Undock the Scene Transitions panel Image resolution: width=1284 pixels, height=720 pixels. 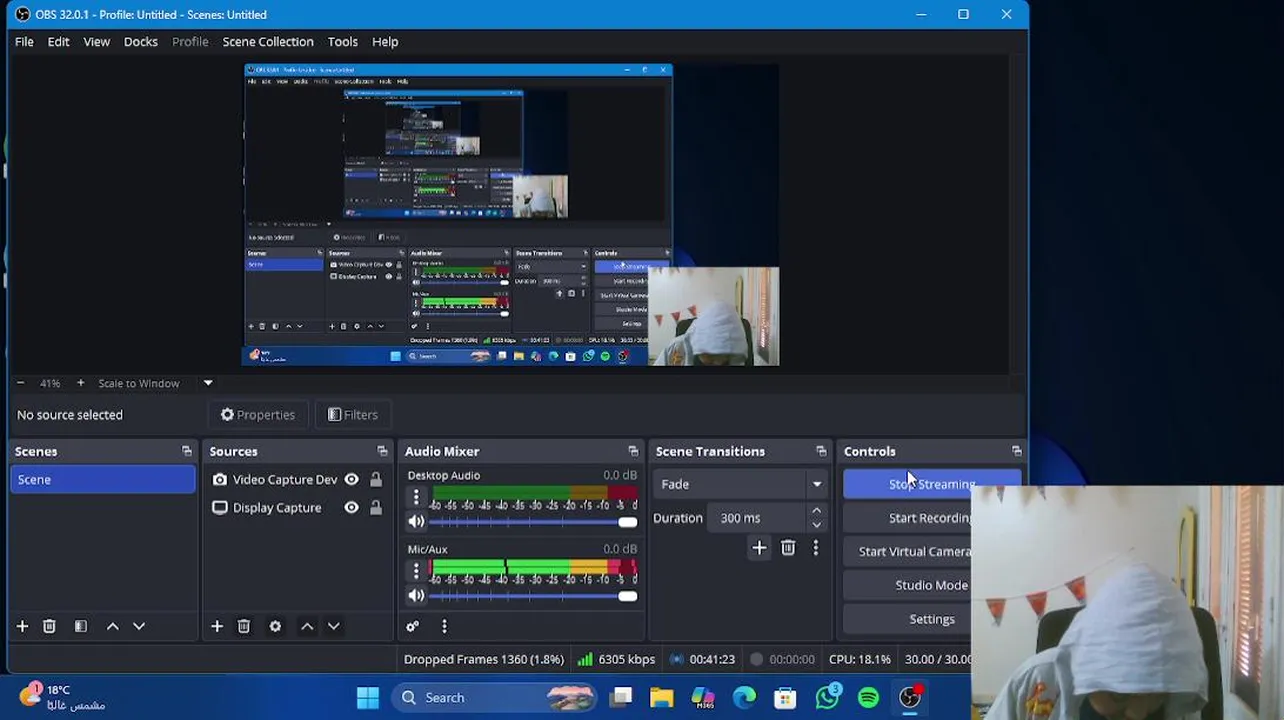[821, 451]
